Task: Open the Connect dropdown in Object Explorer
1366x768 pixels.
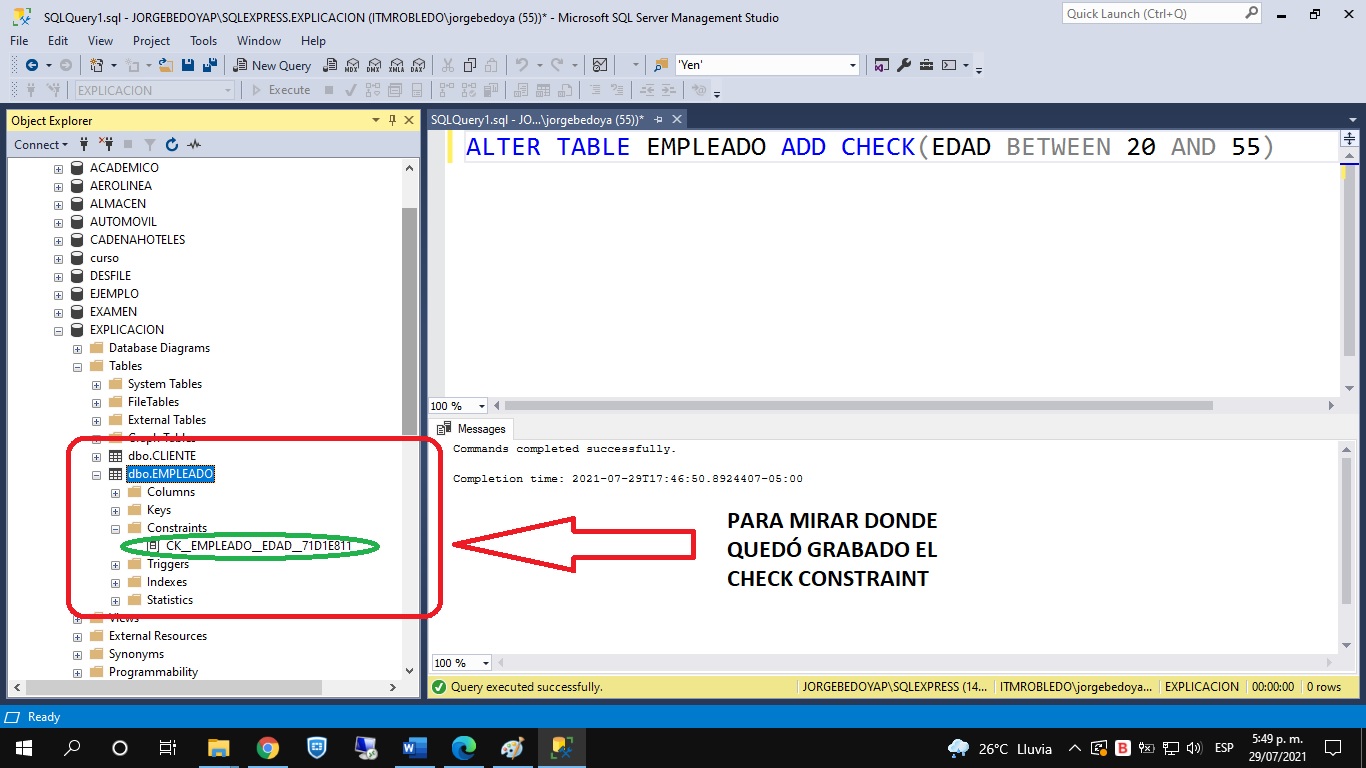Action: tap(41, 144)
